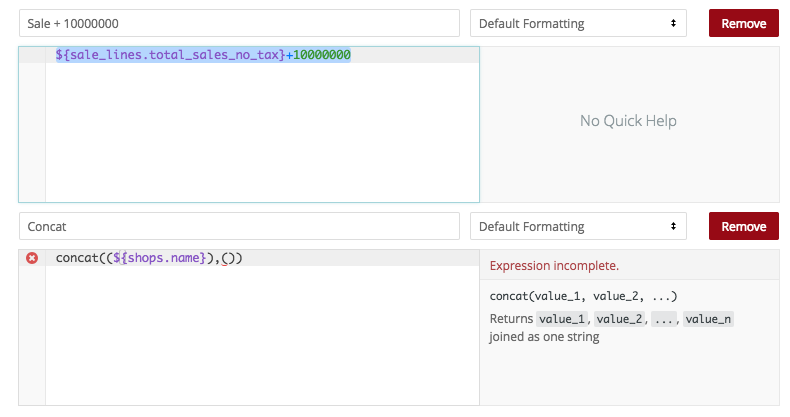790x417 pixels.
Task: Click the 'No Quick Help' text
Action: [628, 120]
